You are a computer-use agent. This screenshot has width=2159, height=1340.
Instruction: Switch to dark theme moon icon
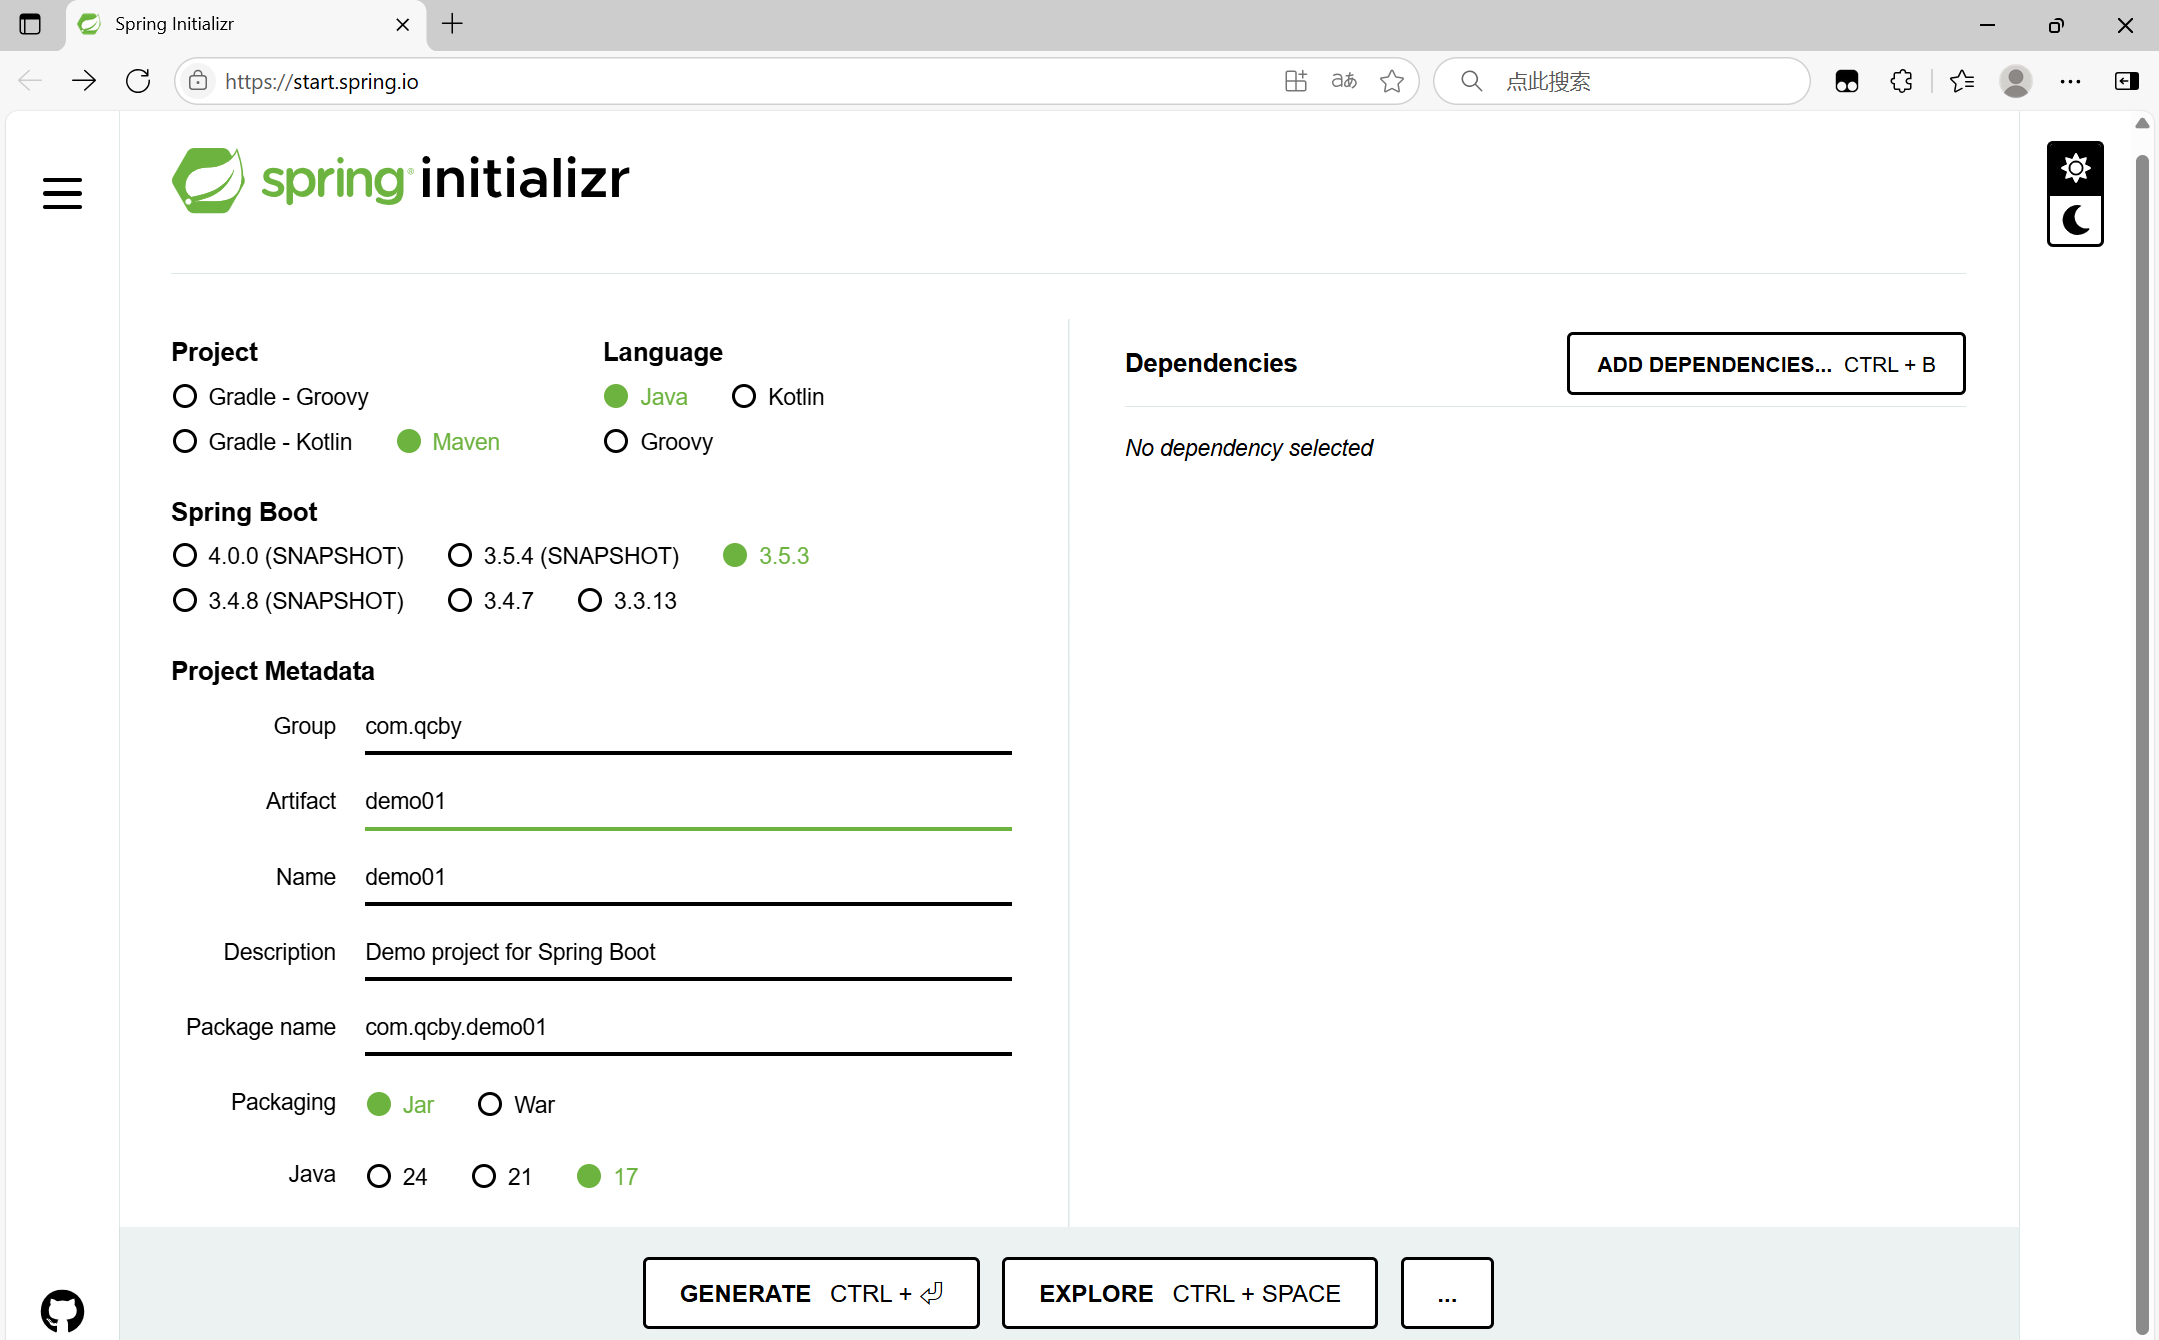click(x=2075, y=220)
